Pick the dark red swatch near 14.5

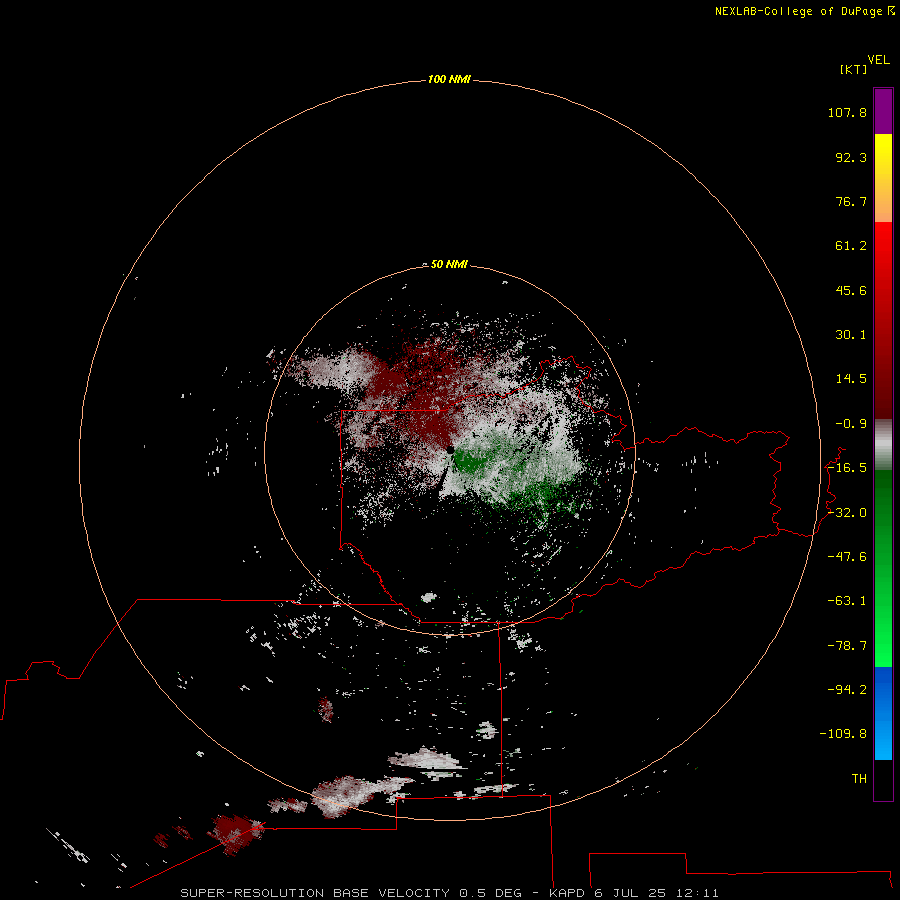point(883,379)
